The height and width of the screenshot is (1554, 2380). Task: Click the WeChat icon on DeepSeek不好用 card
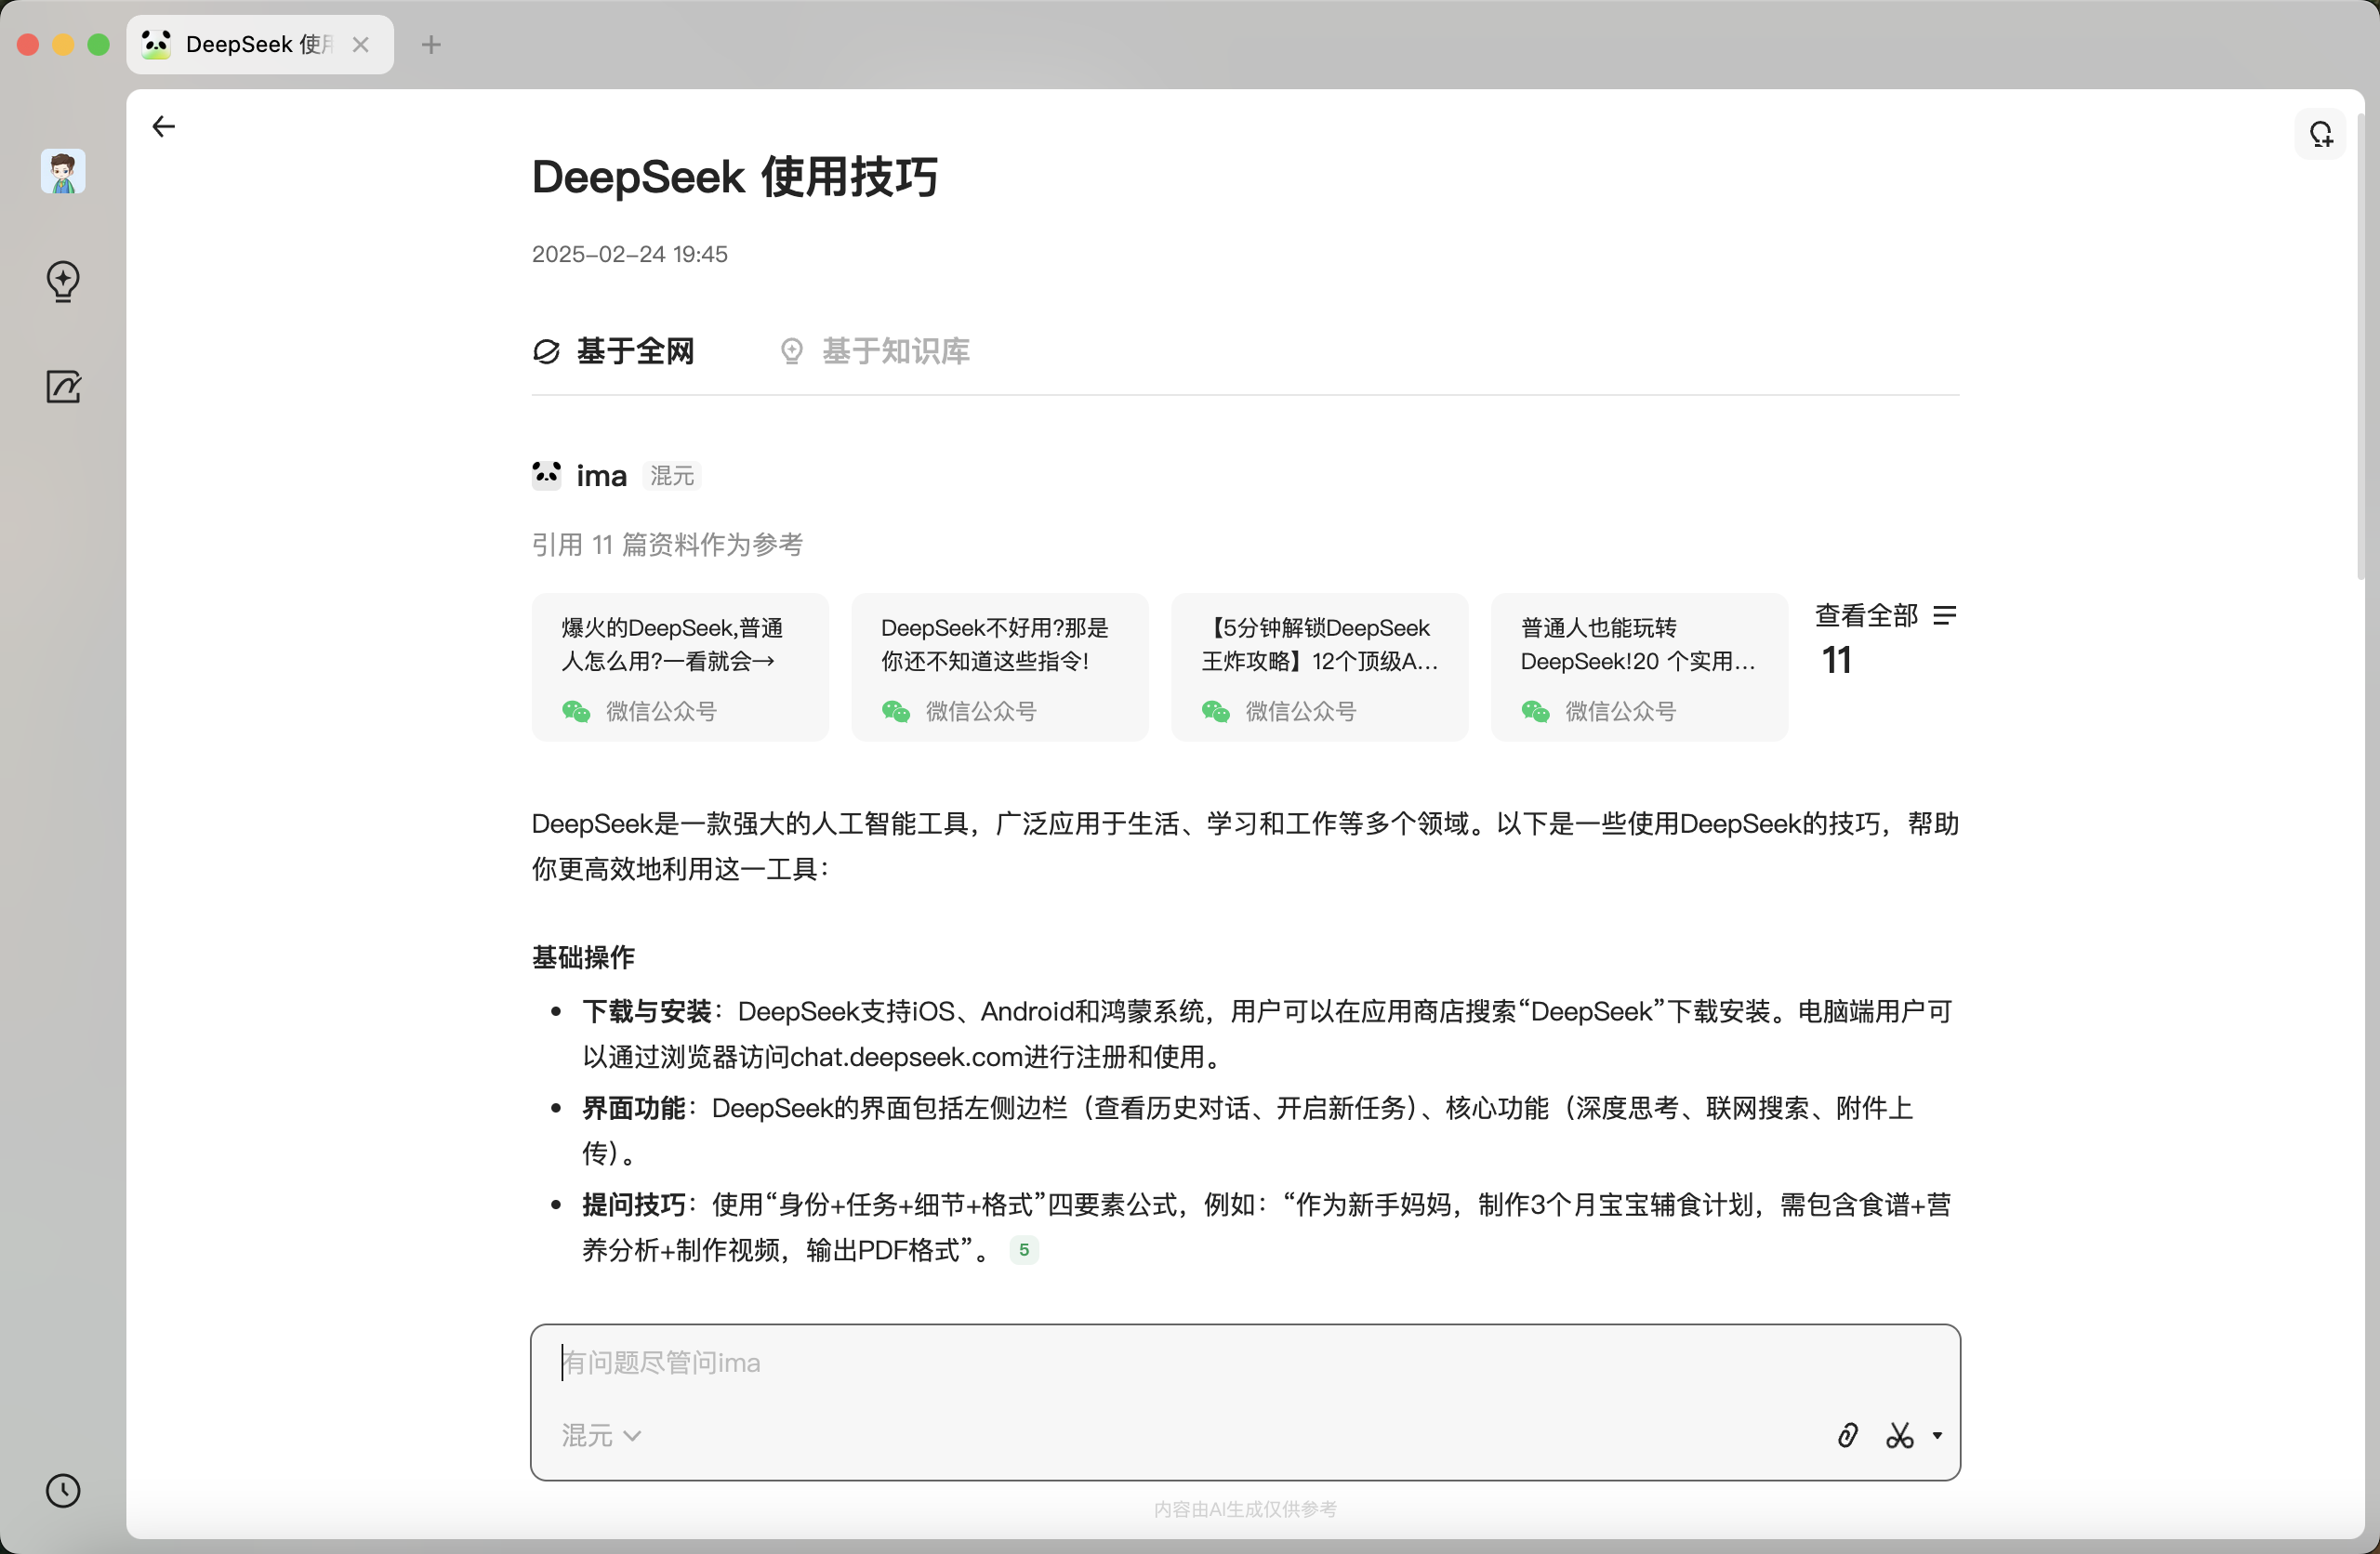point(896,711)
